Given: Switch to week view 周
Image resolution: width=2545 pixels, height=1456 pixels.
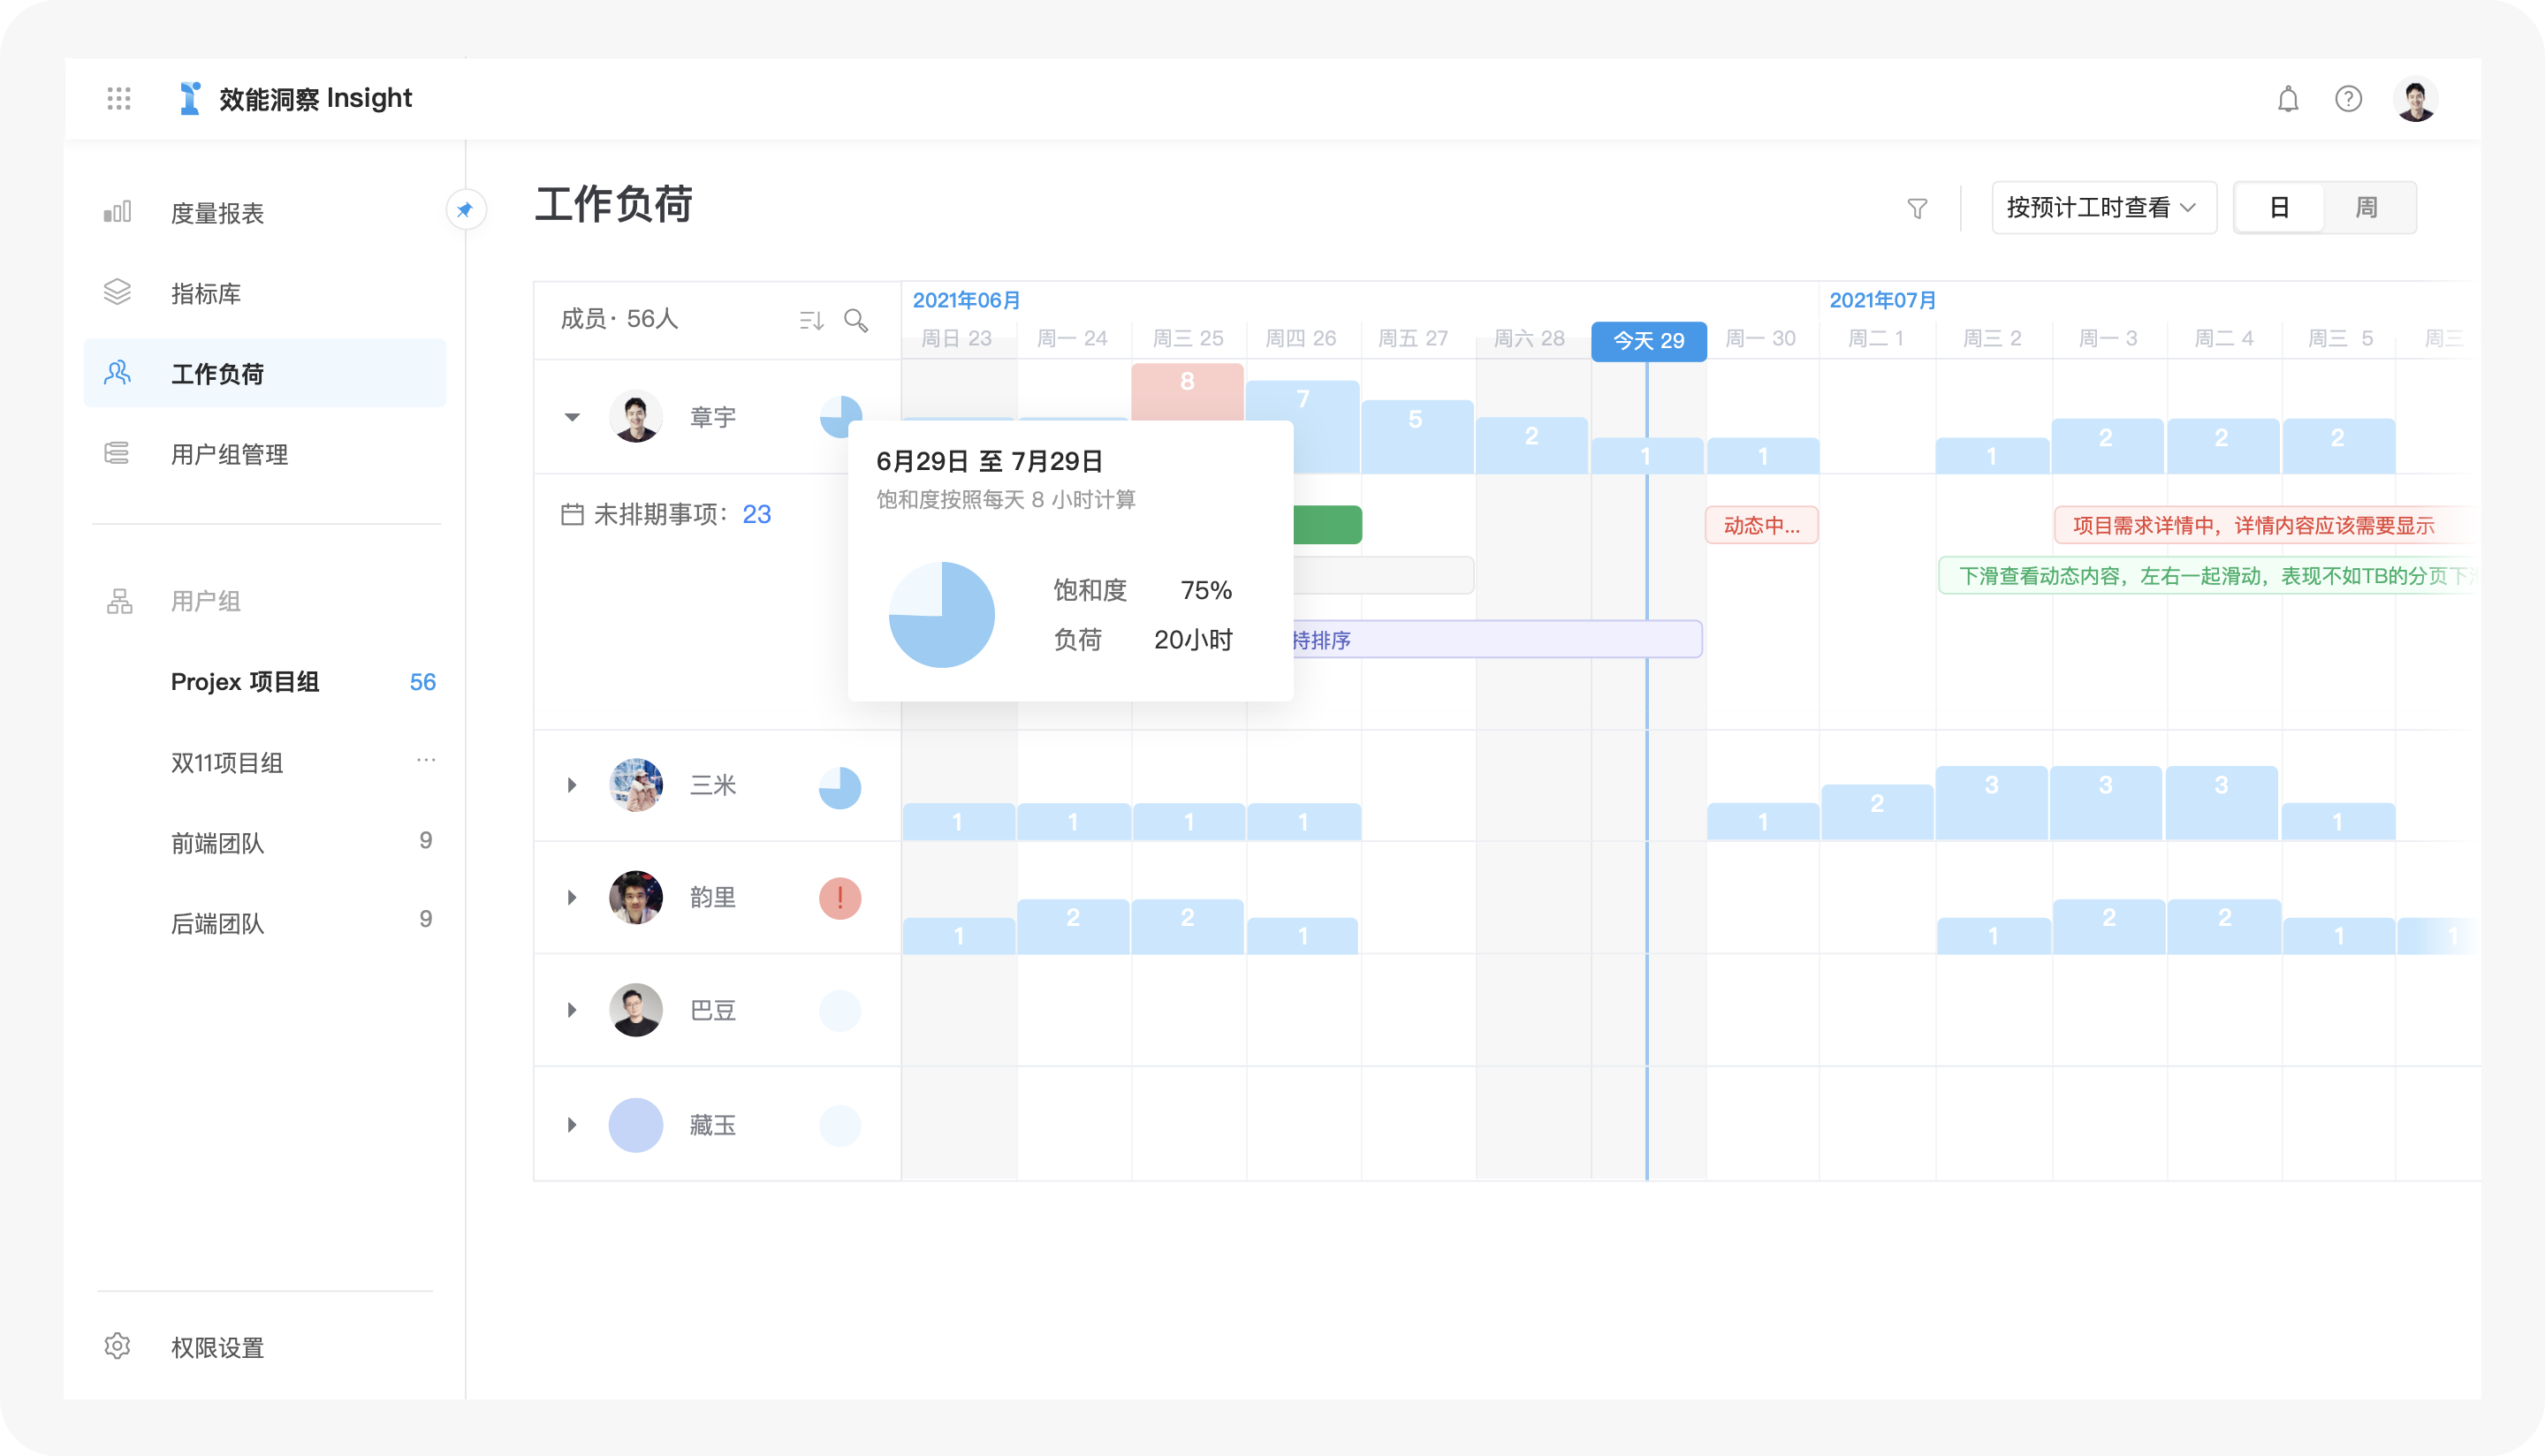Looking at the screenshot, I should click(2366, 208).
